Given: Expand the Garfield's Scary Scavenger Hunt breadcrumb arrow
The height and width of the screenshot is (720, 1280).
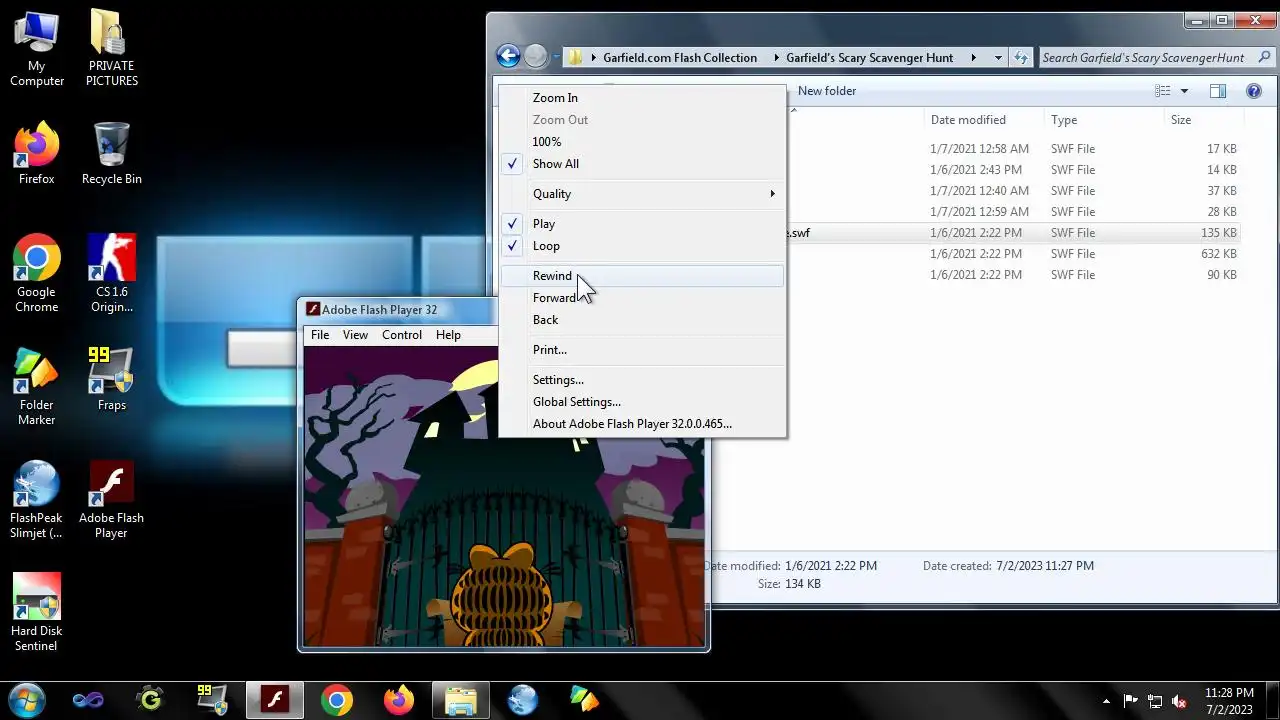Looking at the screenshot, I should [x=973, y=57].
